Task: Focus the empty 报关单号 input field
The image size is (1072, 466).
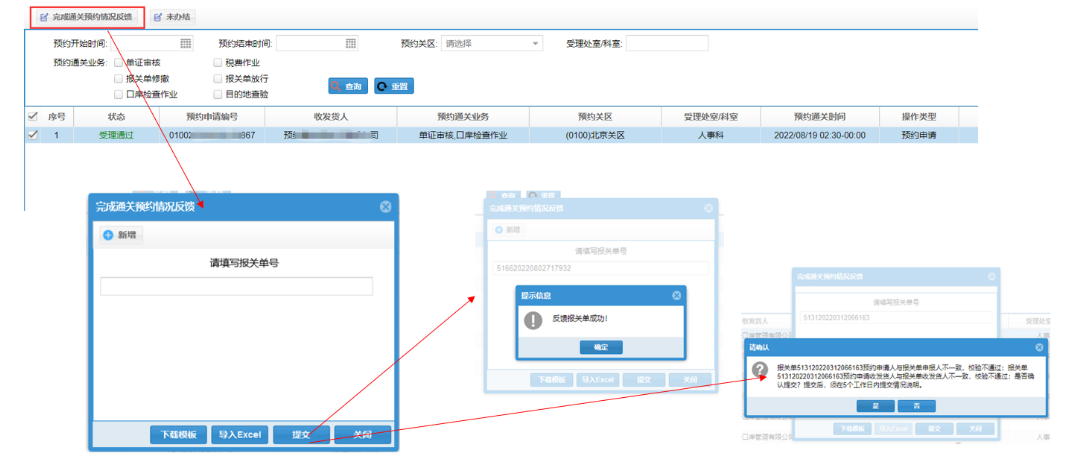Action: pos(237,286)
